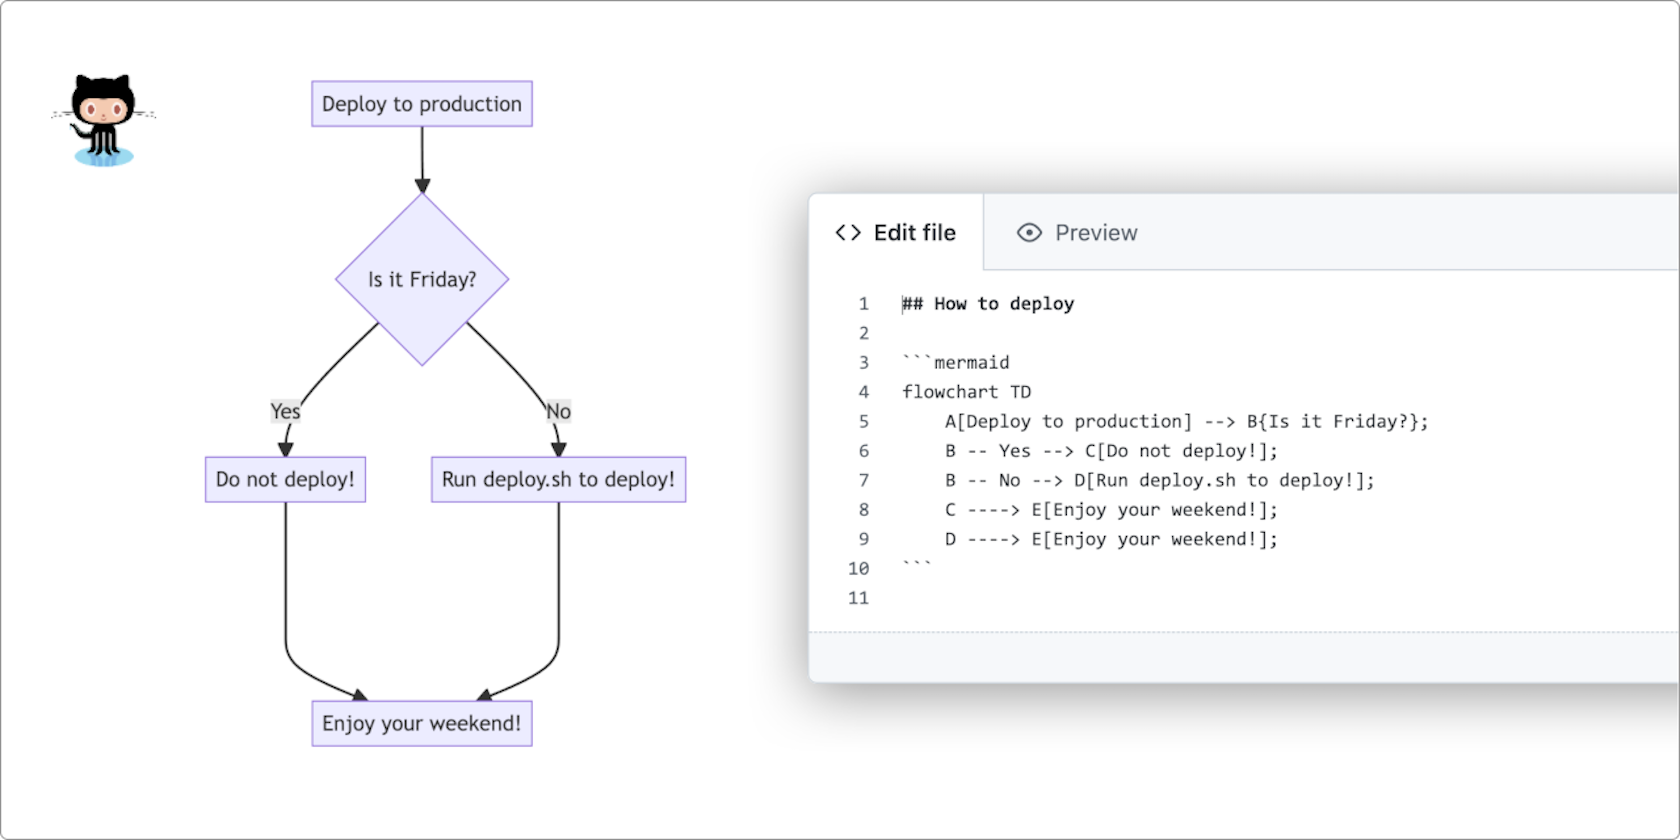The height and width of the screenshot is (840, 1680).
Task: Place cursor on the mermaid opening fence line
Action: point(955,362)
